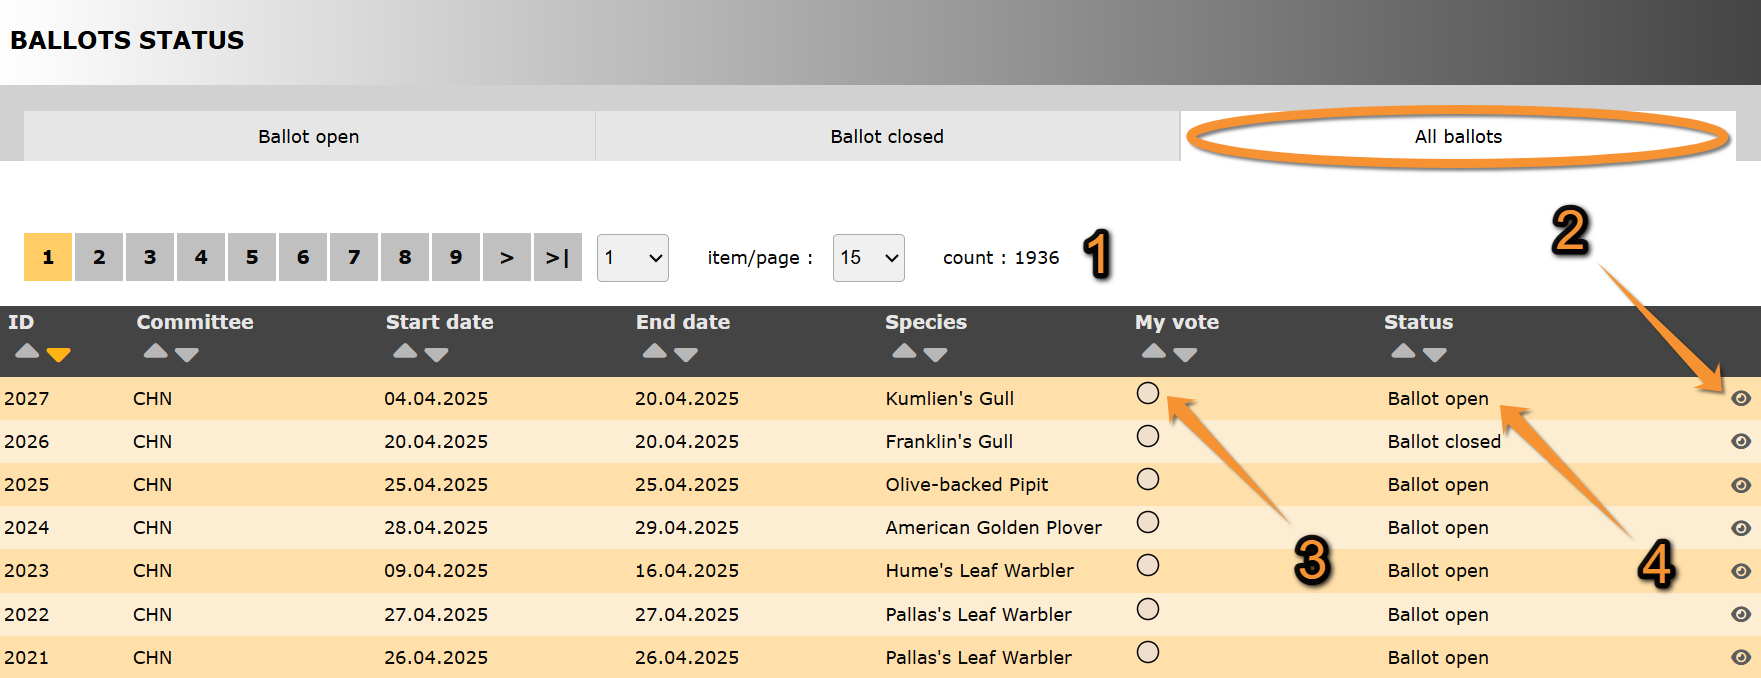Sort Start date column descending
This screenshot has height=678, width=1761.
point(436,354)
